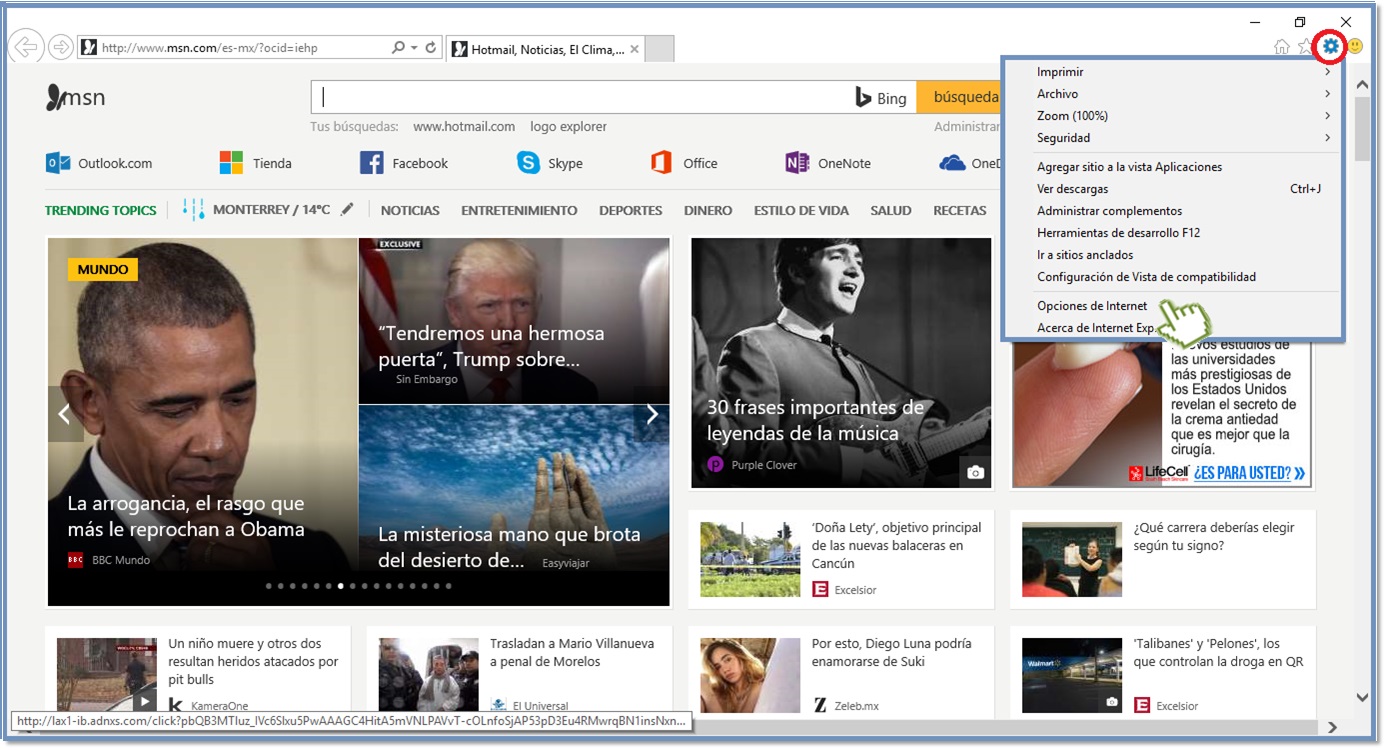Edit Monterrey weather location pencil icon
Screen dimensions: 1386x750
pos(347,210)
